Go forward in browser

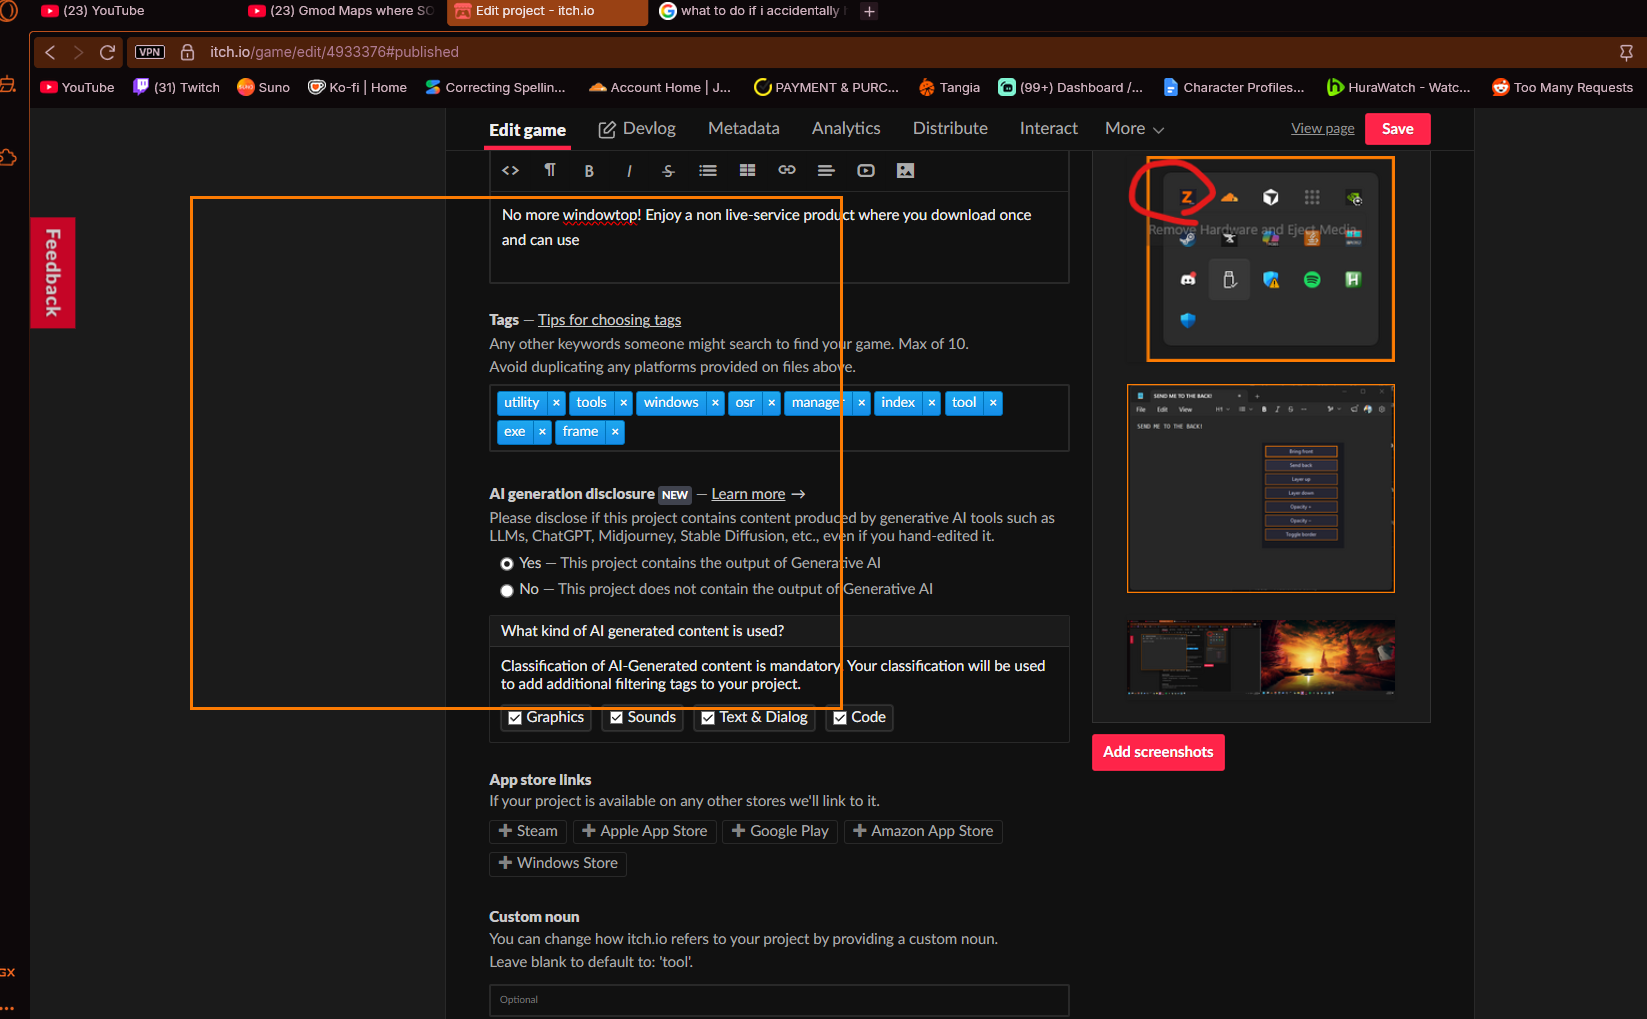pyautogui.click(x=78, y=52)
